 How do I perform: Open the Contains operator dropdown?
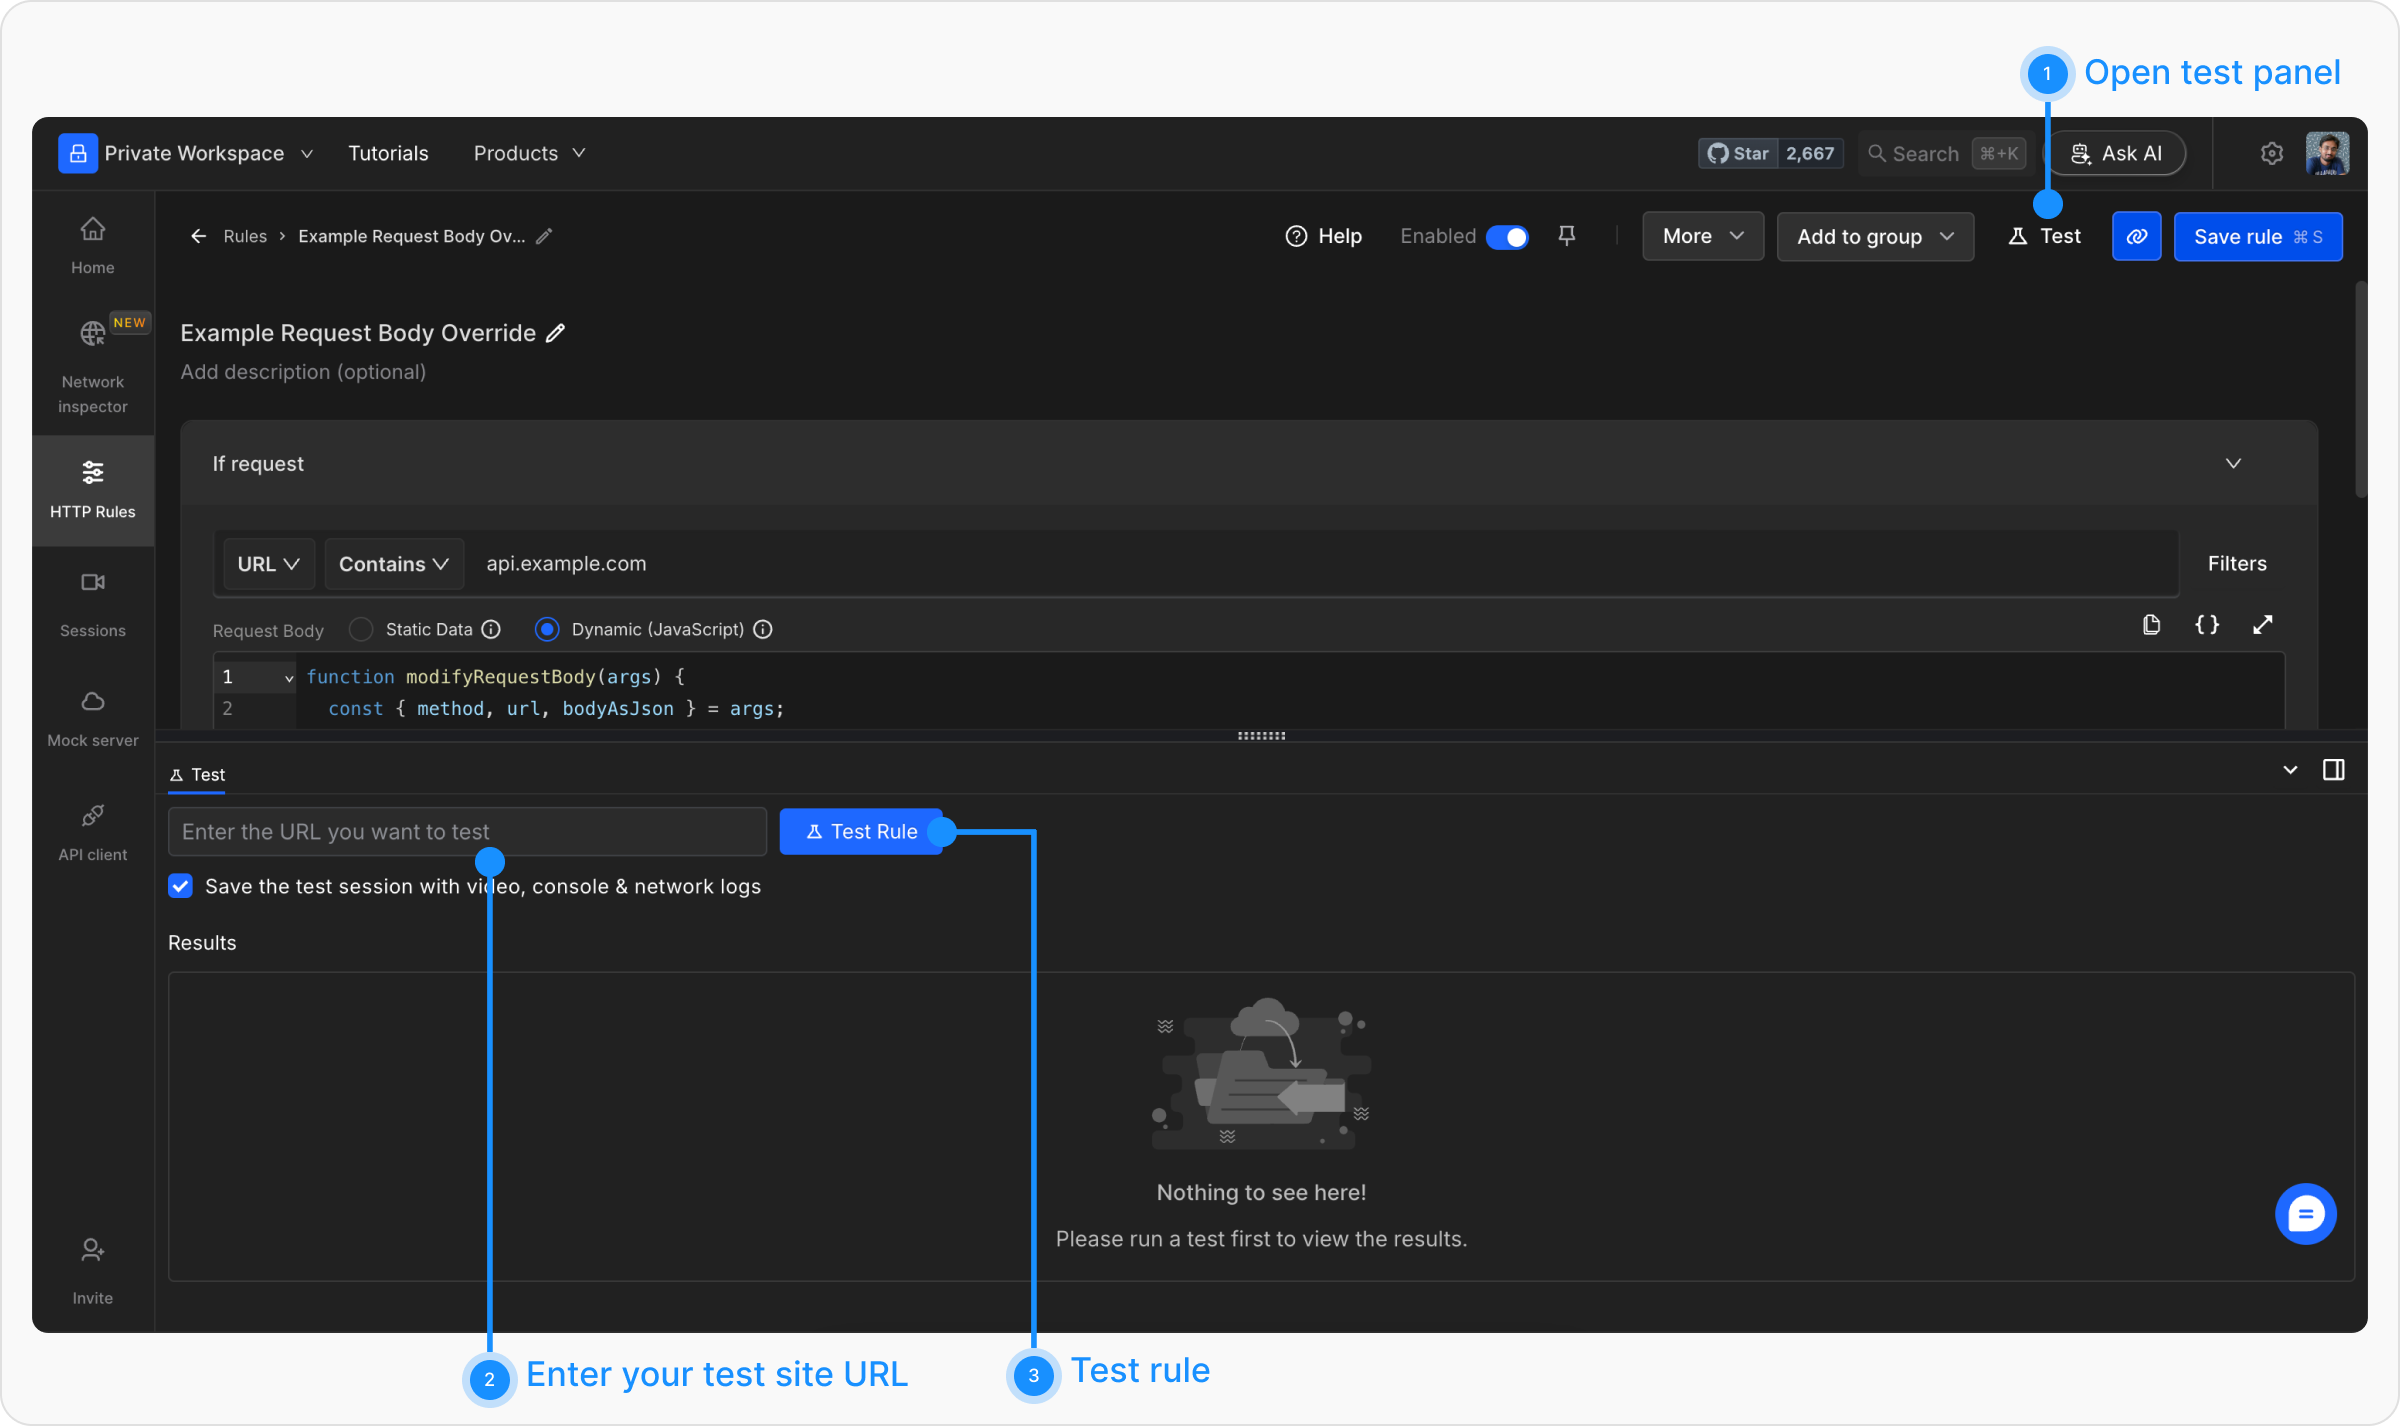pyautogui.click(x=393, y=564)
